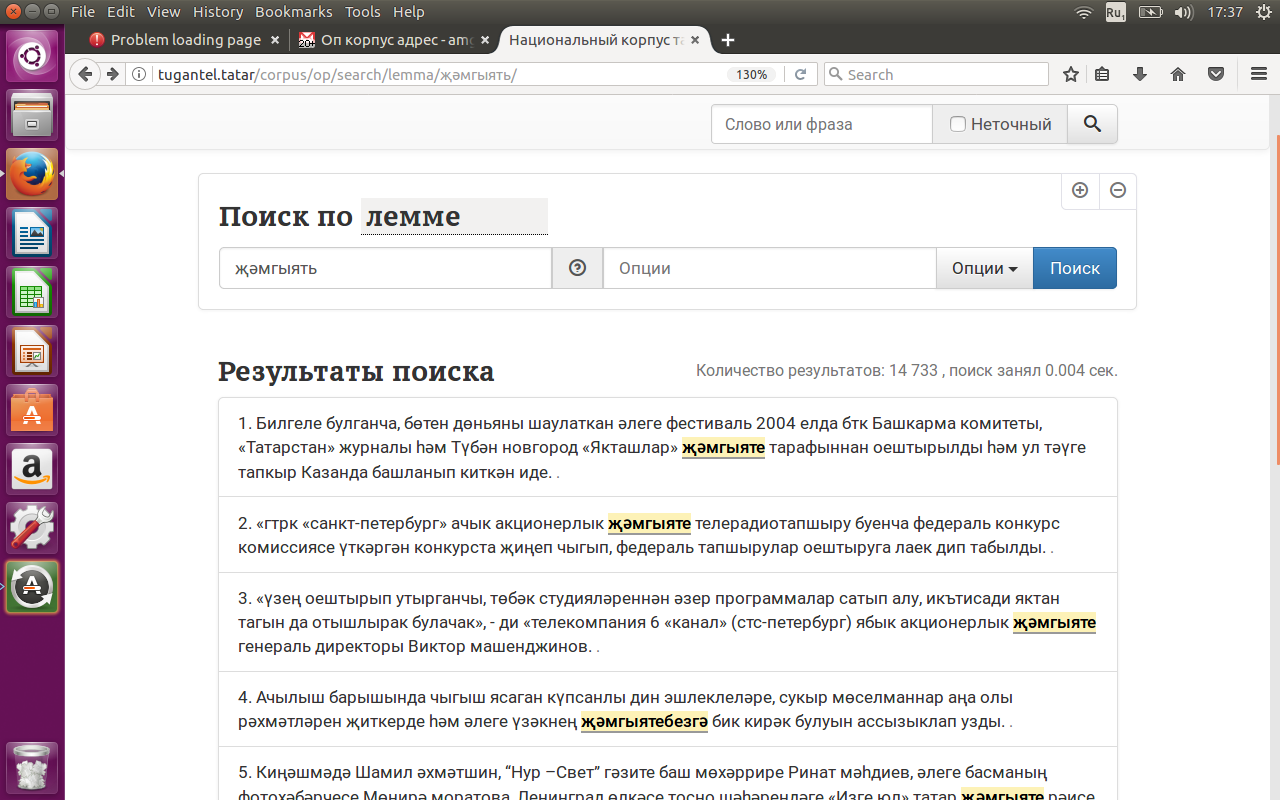Viewport: 1280px width, 800px height.
Task: Bookmark this page with the star icon
Action: (x=1070, y=73)
